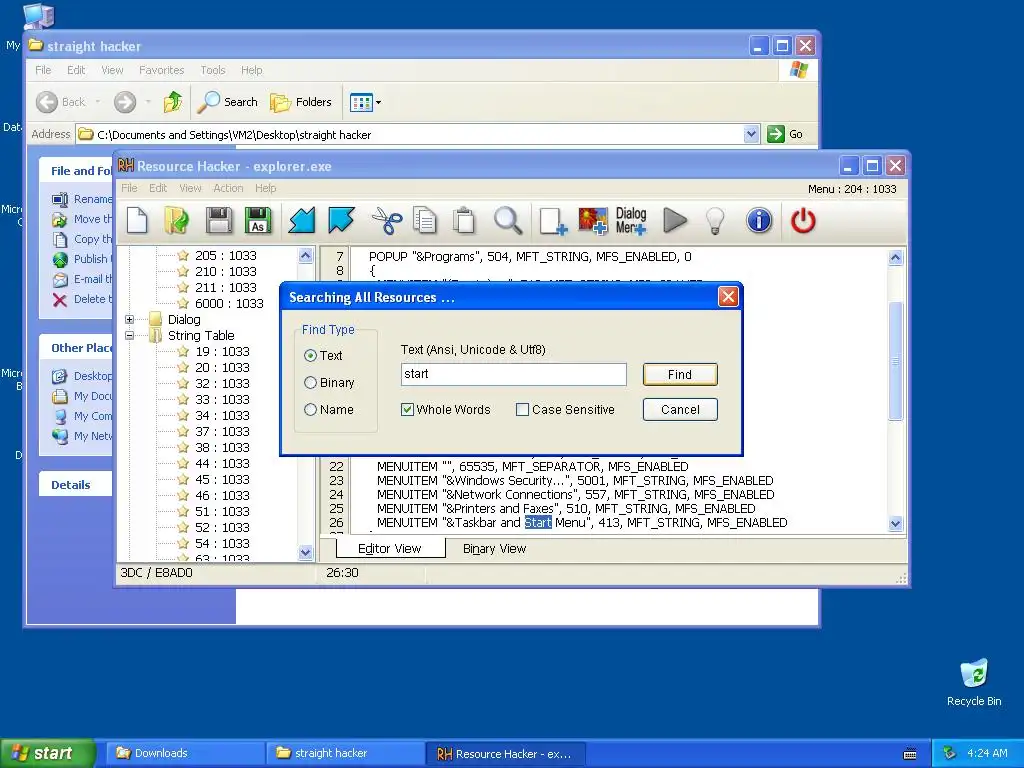Screen dimensions: 1024x768
Task: Click the light bulb icon
Action: pyautogui.click(x=715, y=221)
